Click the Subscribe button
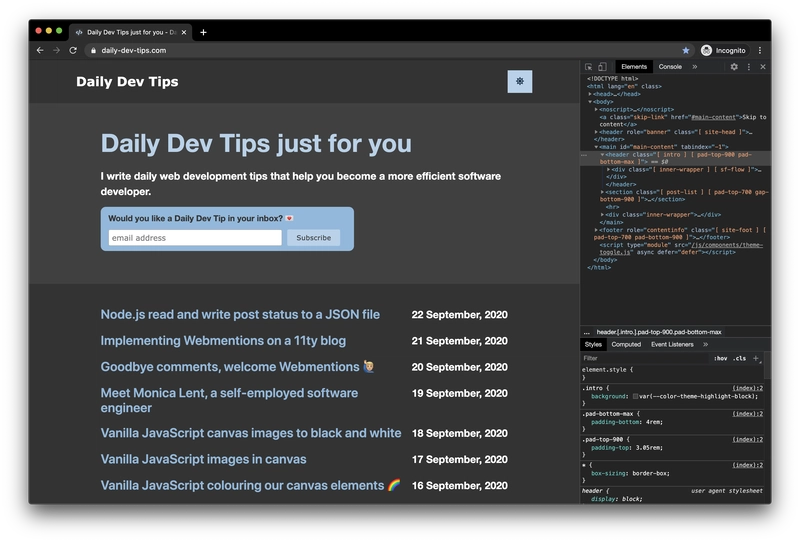The height and width of the screenshot is (542, 800). pos(313,238)
